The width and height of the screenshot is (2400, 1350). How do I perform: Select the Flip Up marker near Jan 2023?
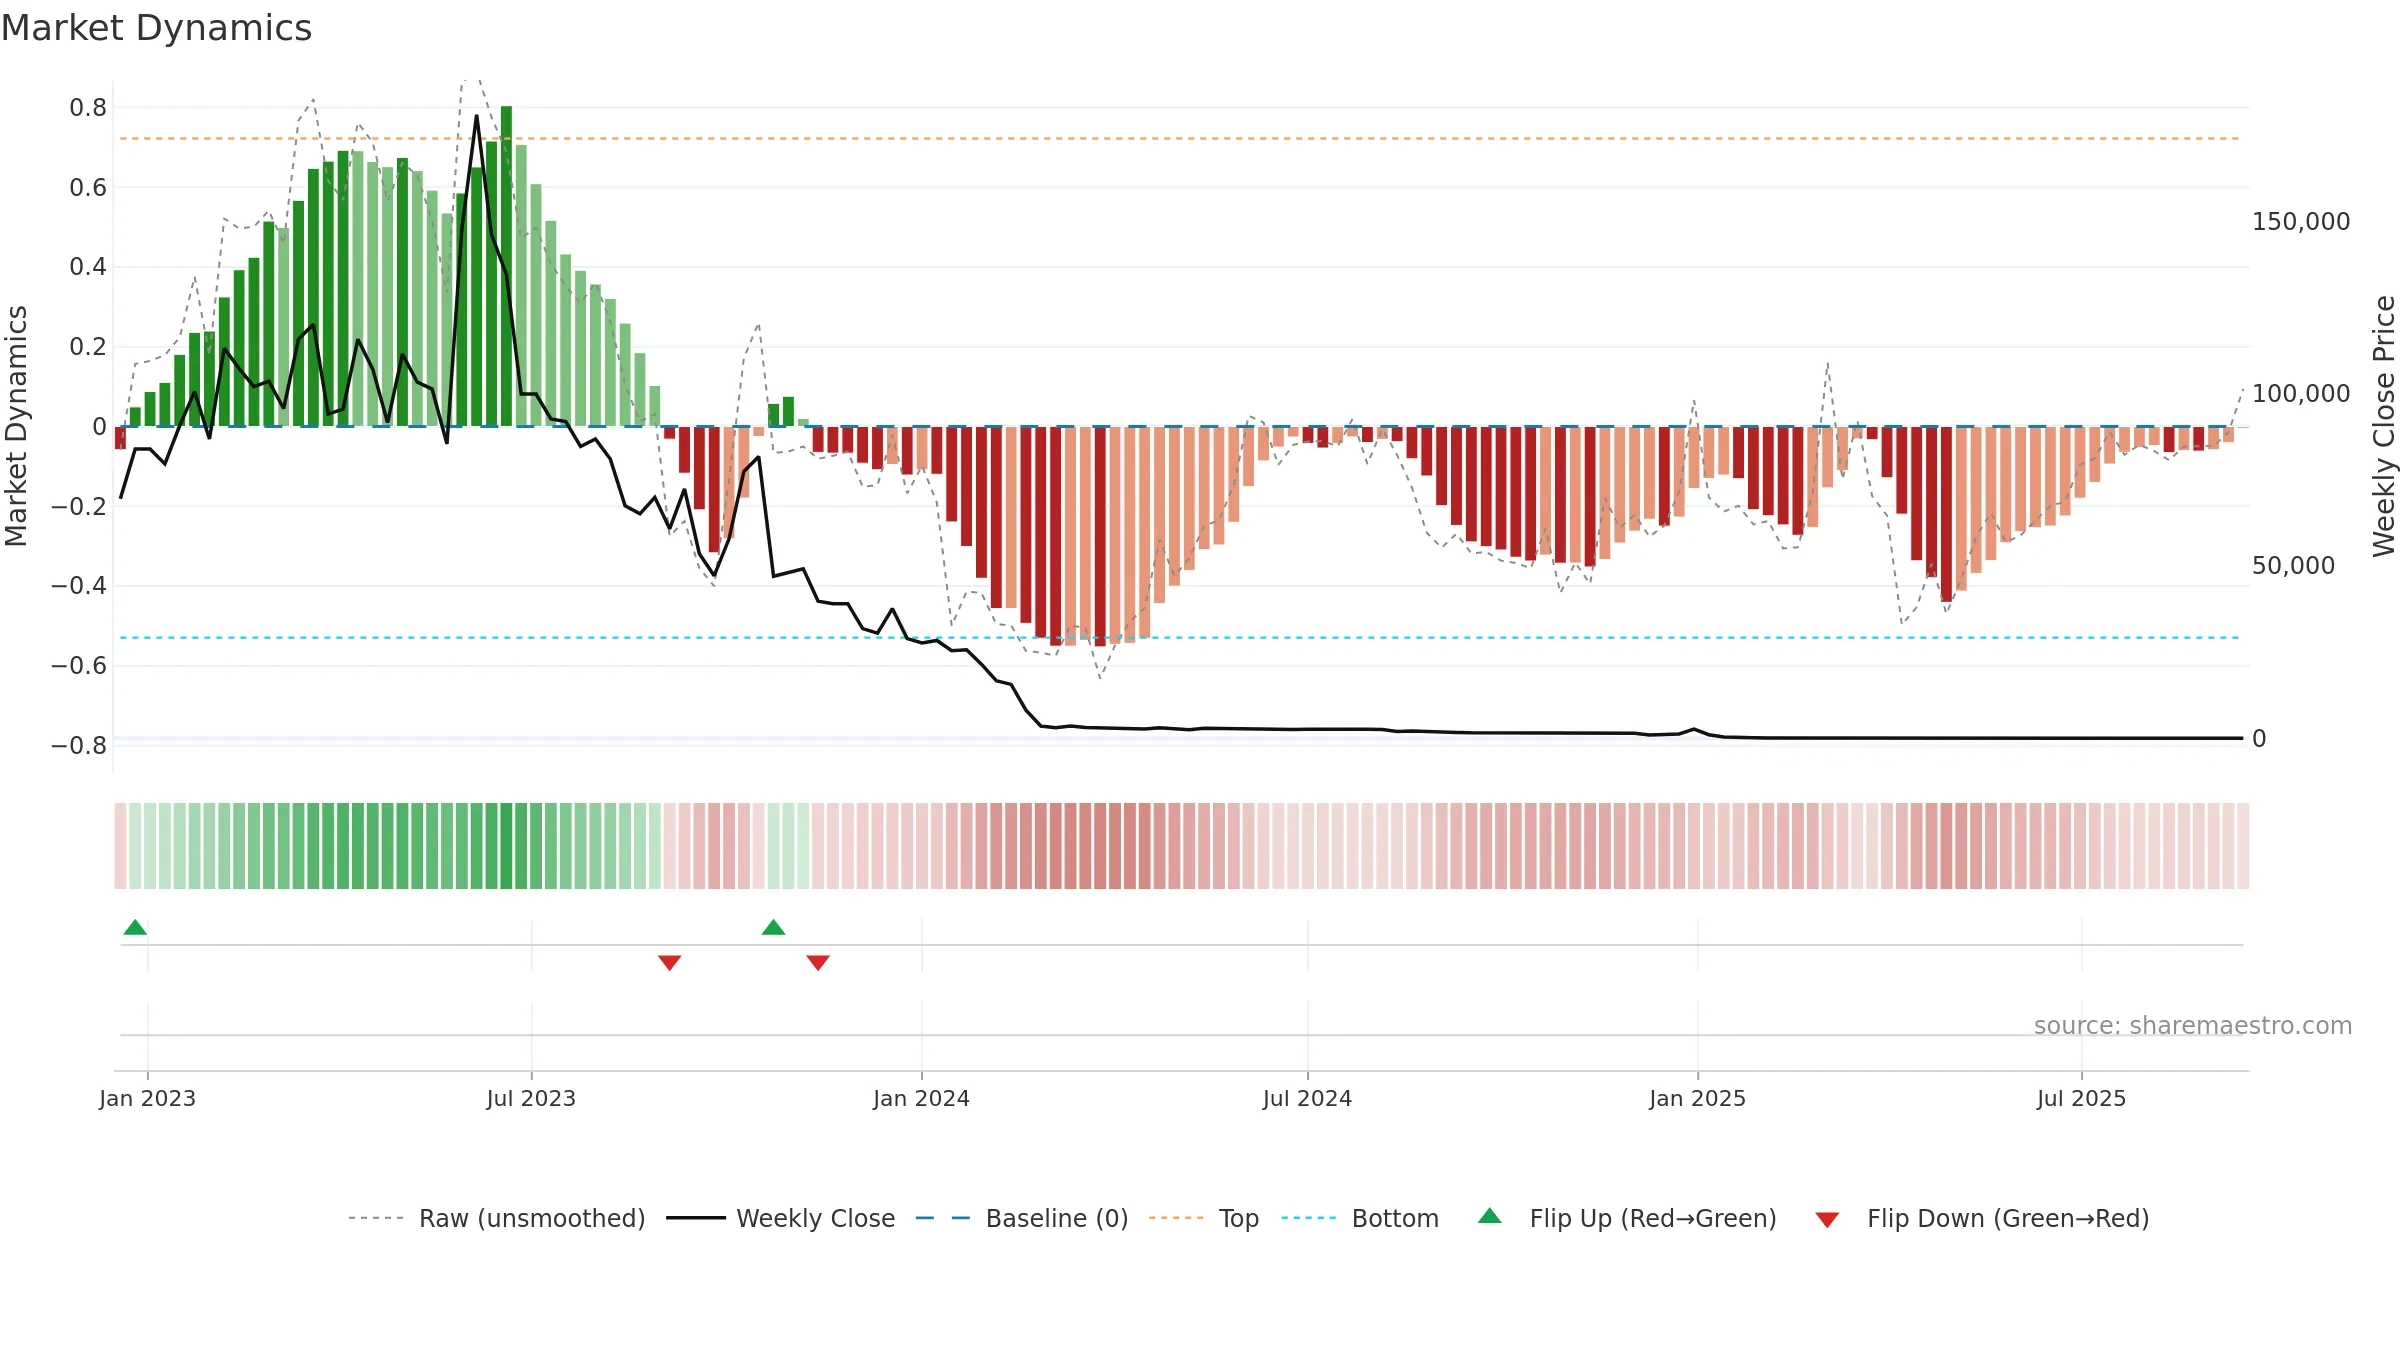(x=135, y=927)
